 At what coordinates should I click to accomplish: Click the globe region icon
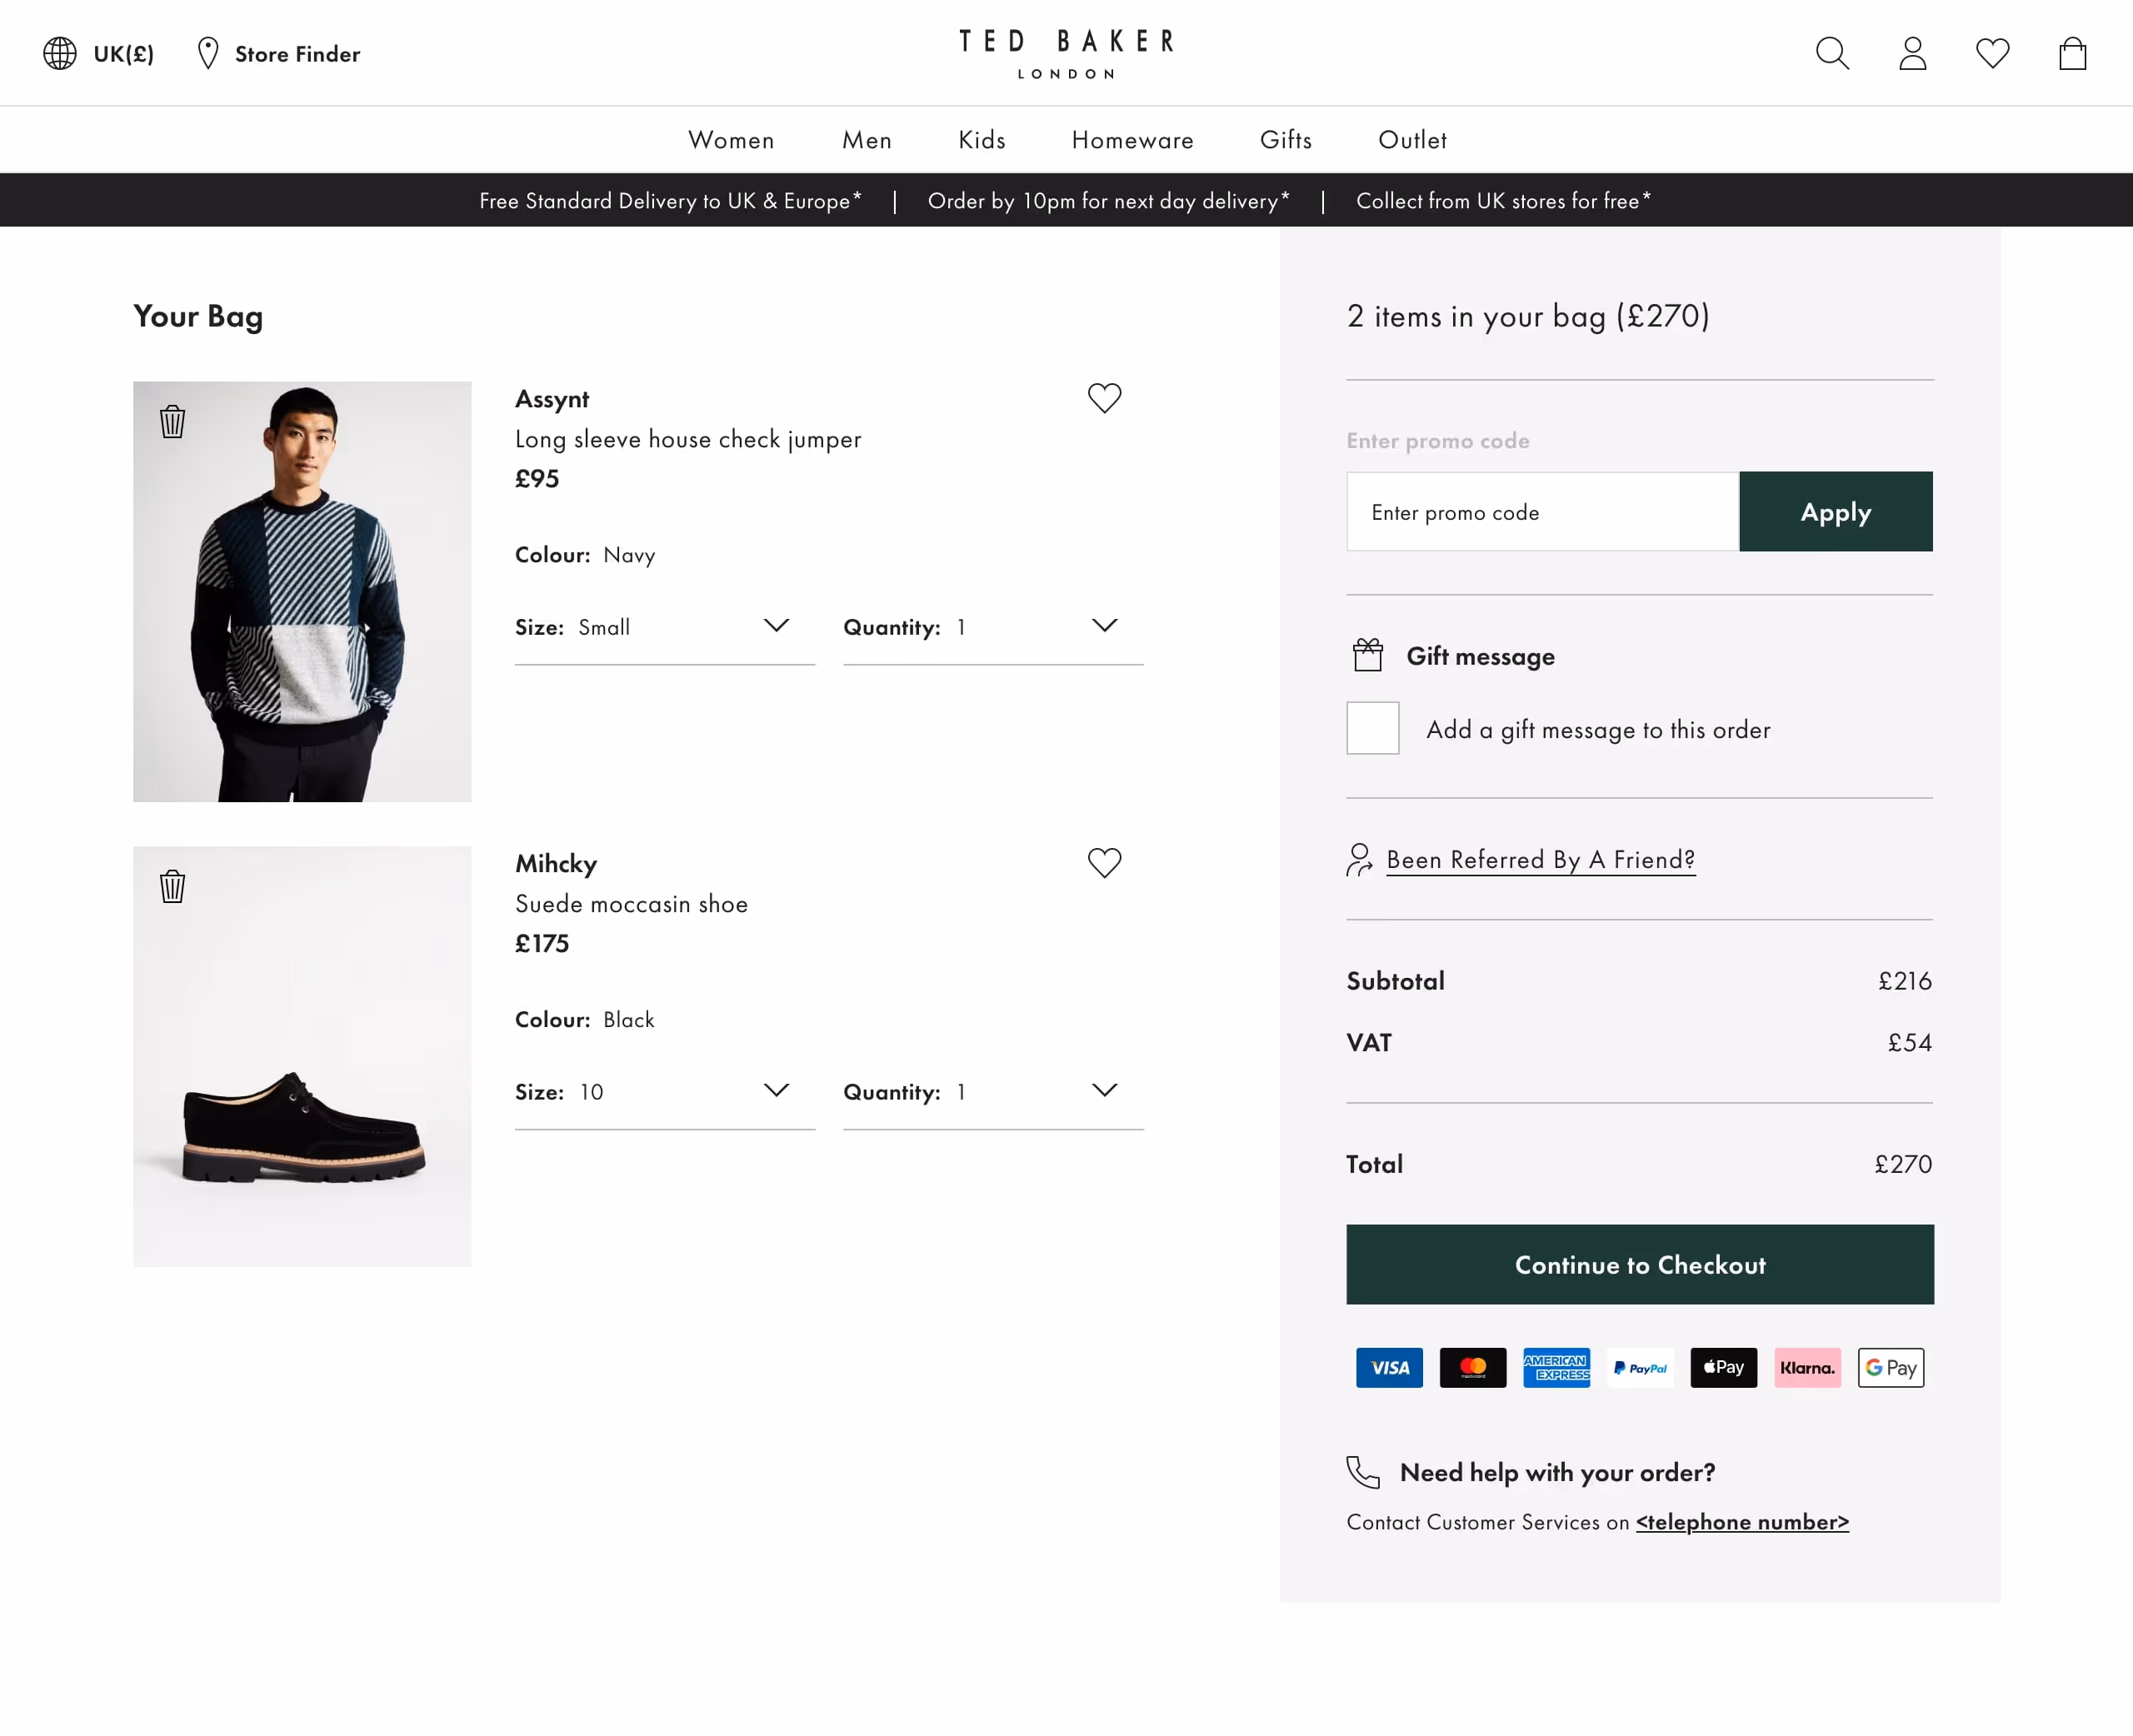click(60, 53)
